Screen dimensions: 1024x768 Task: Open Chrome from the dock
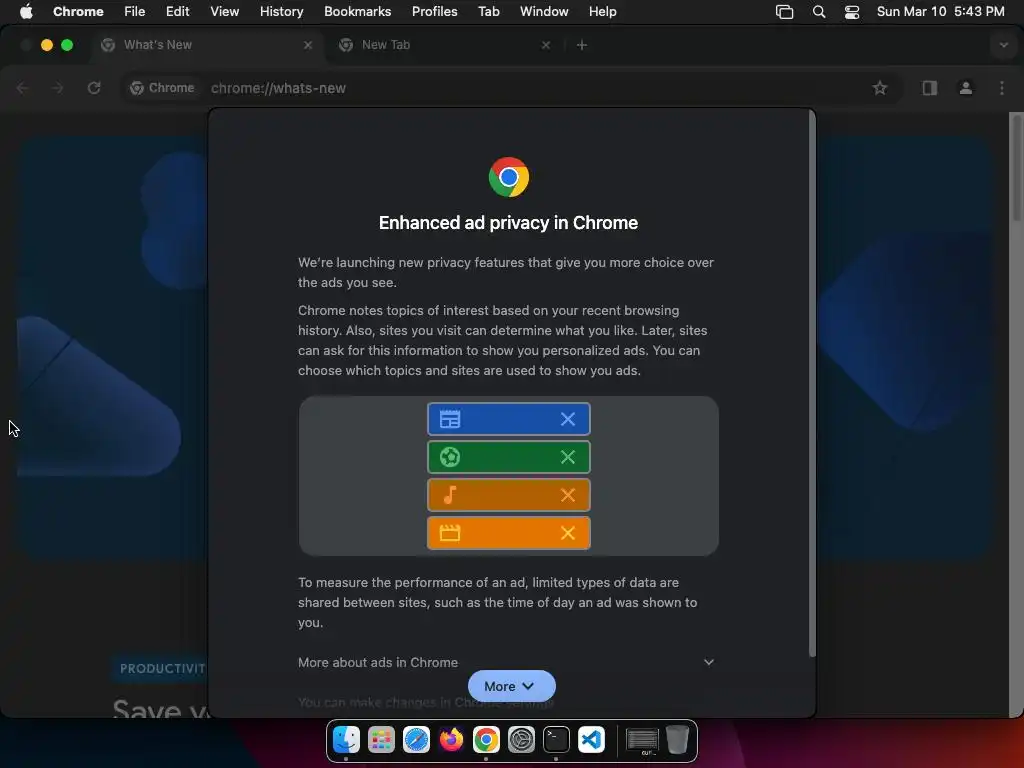[x=486, y=740]
